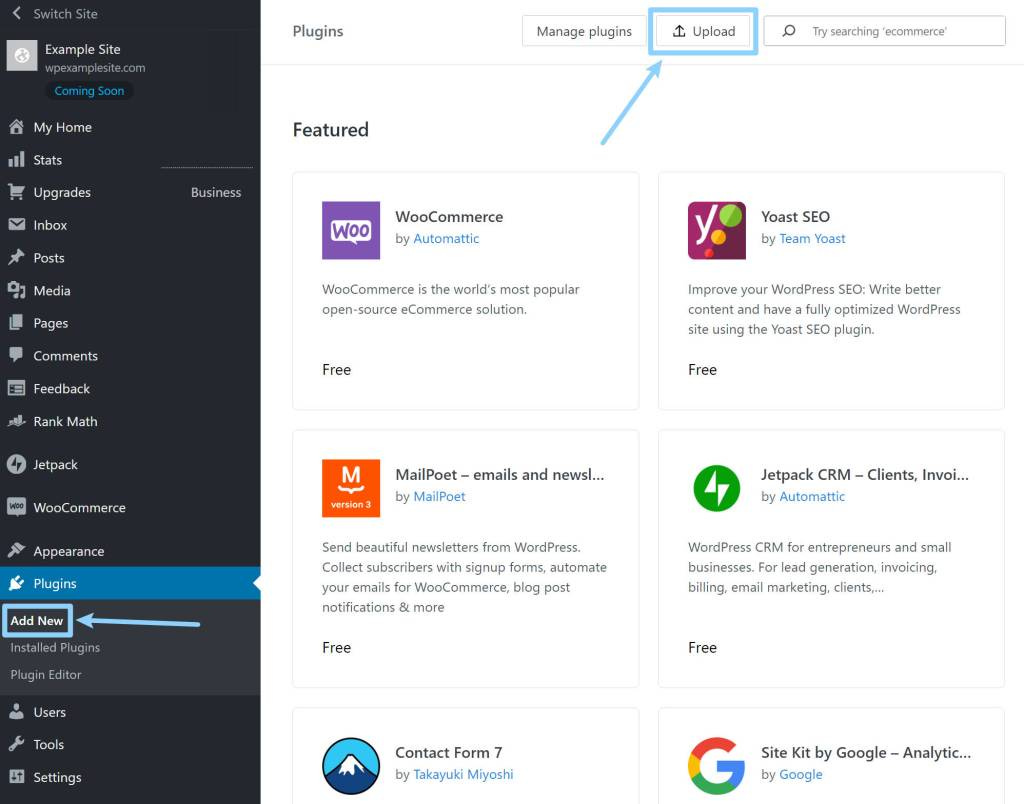Open the Site Kit Google logo
This screenshot has height=804, width=1024.
point(716,766)
